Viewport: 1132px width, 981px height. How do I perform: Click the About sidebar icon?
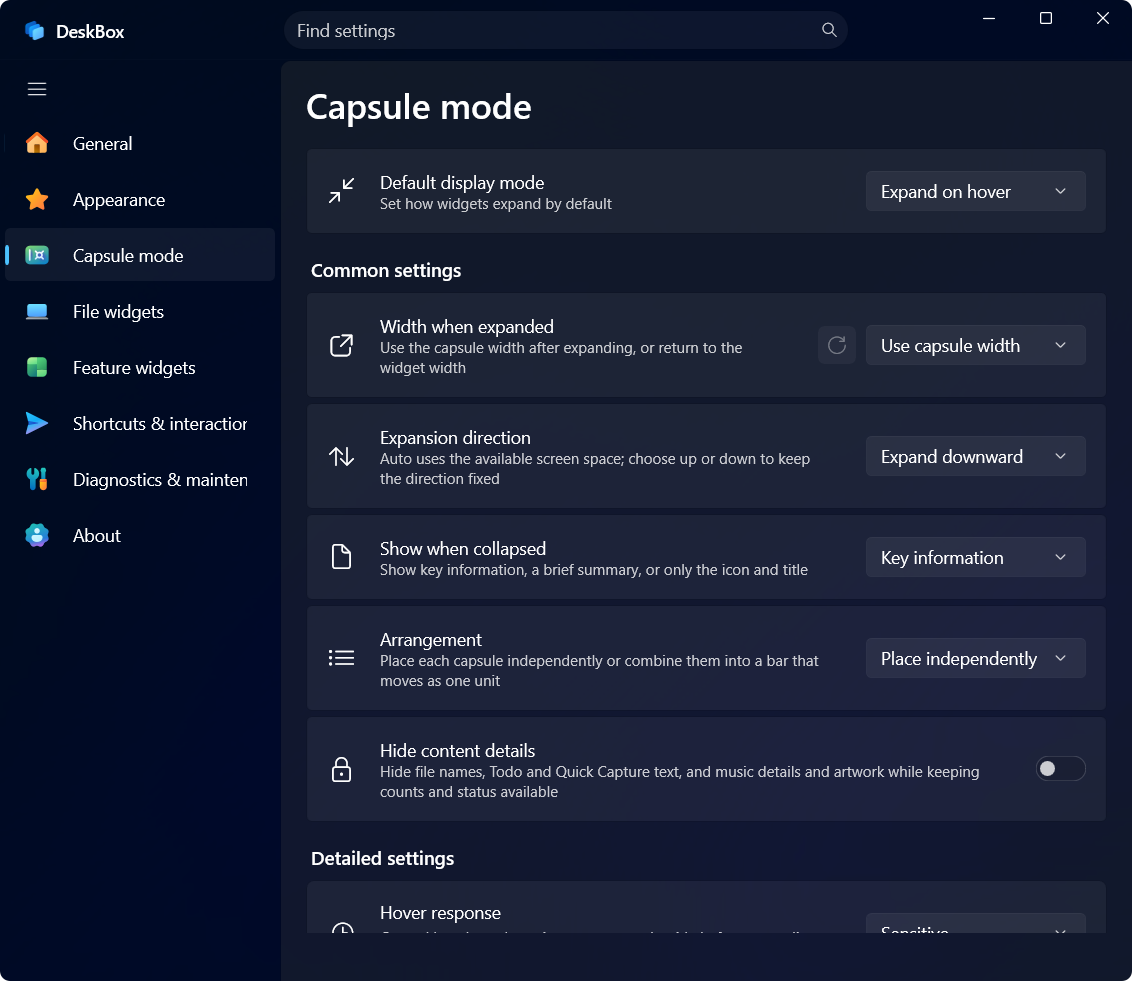[x=37, y=535]
